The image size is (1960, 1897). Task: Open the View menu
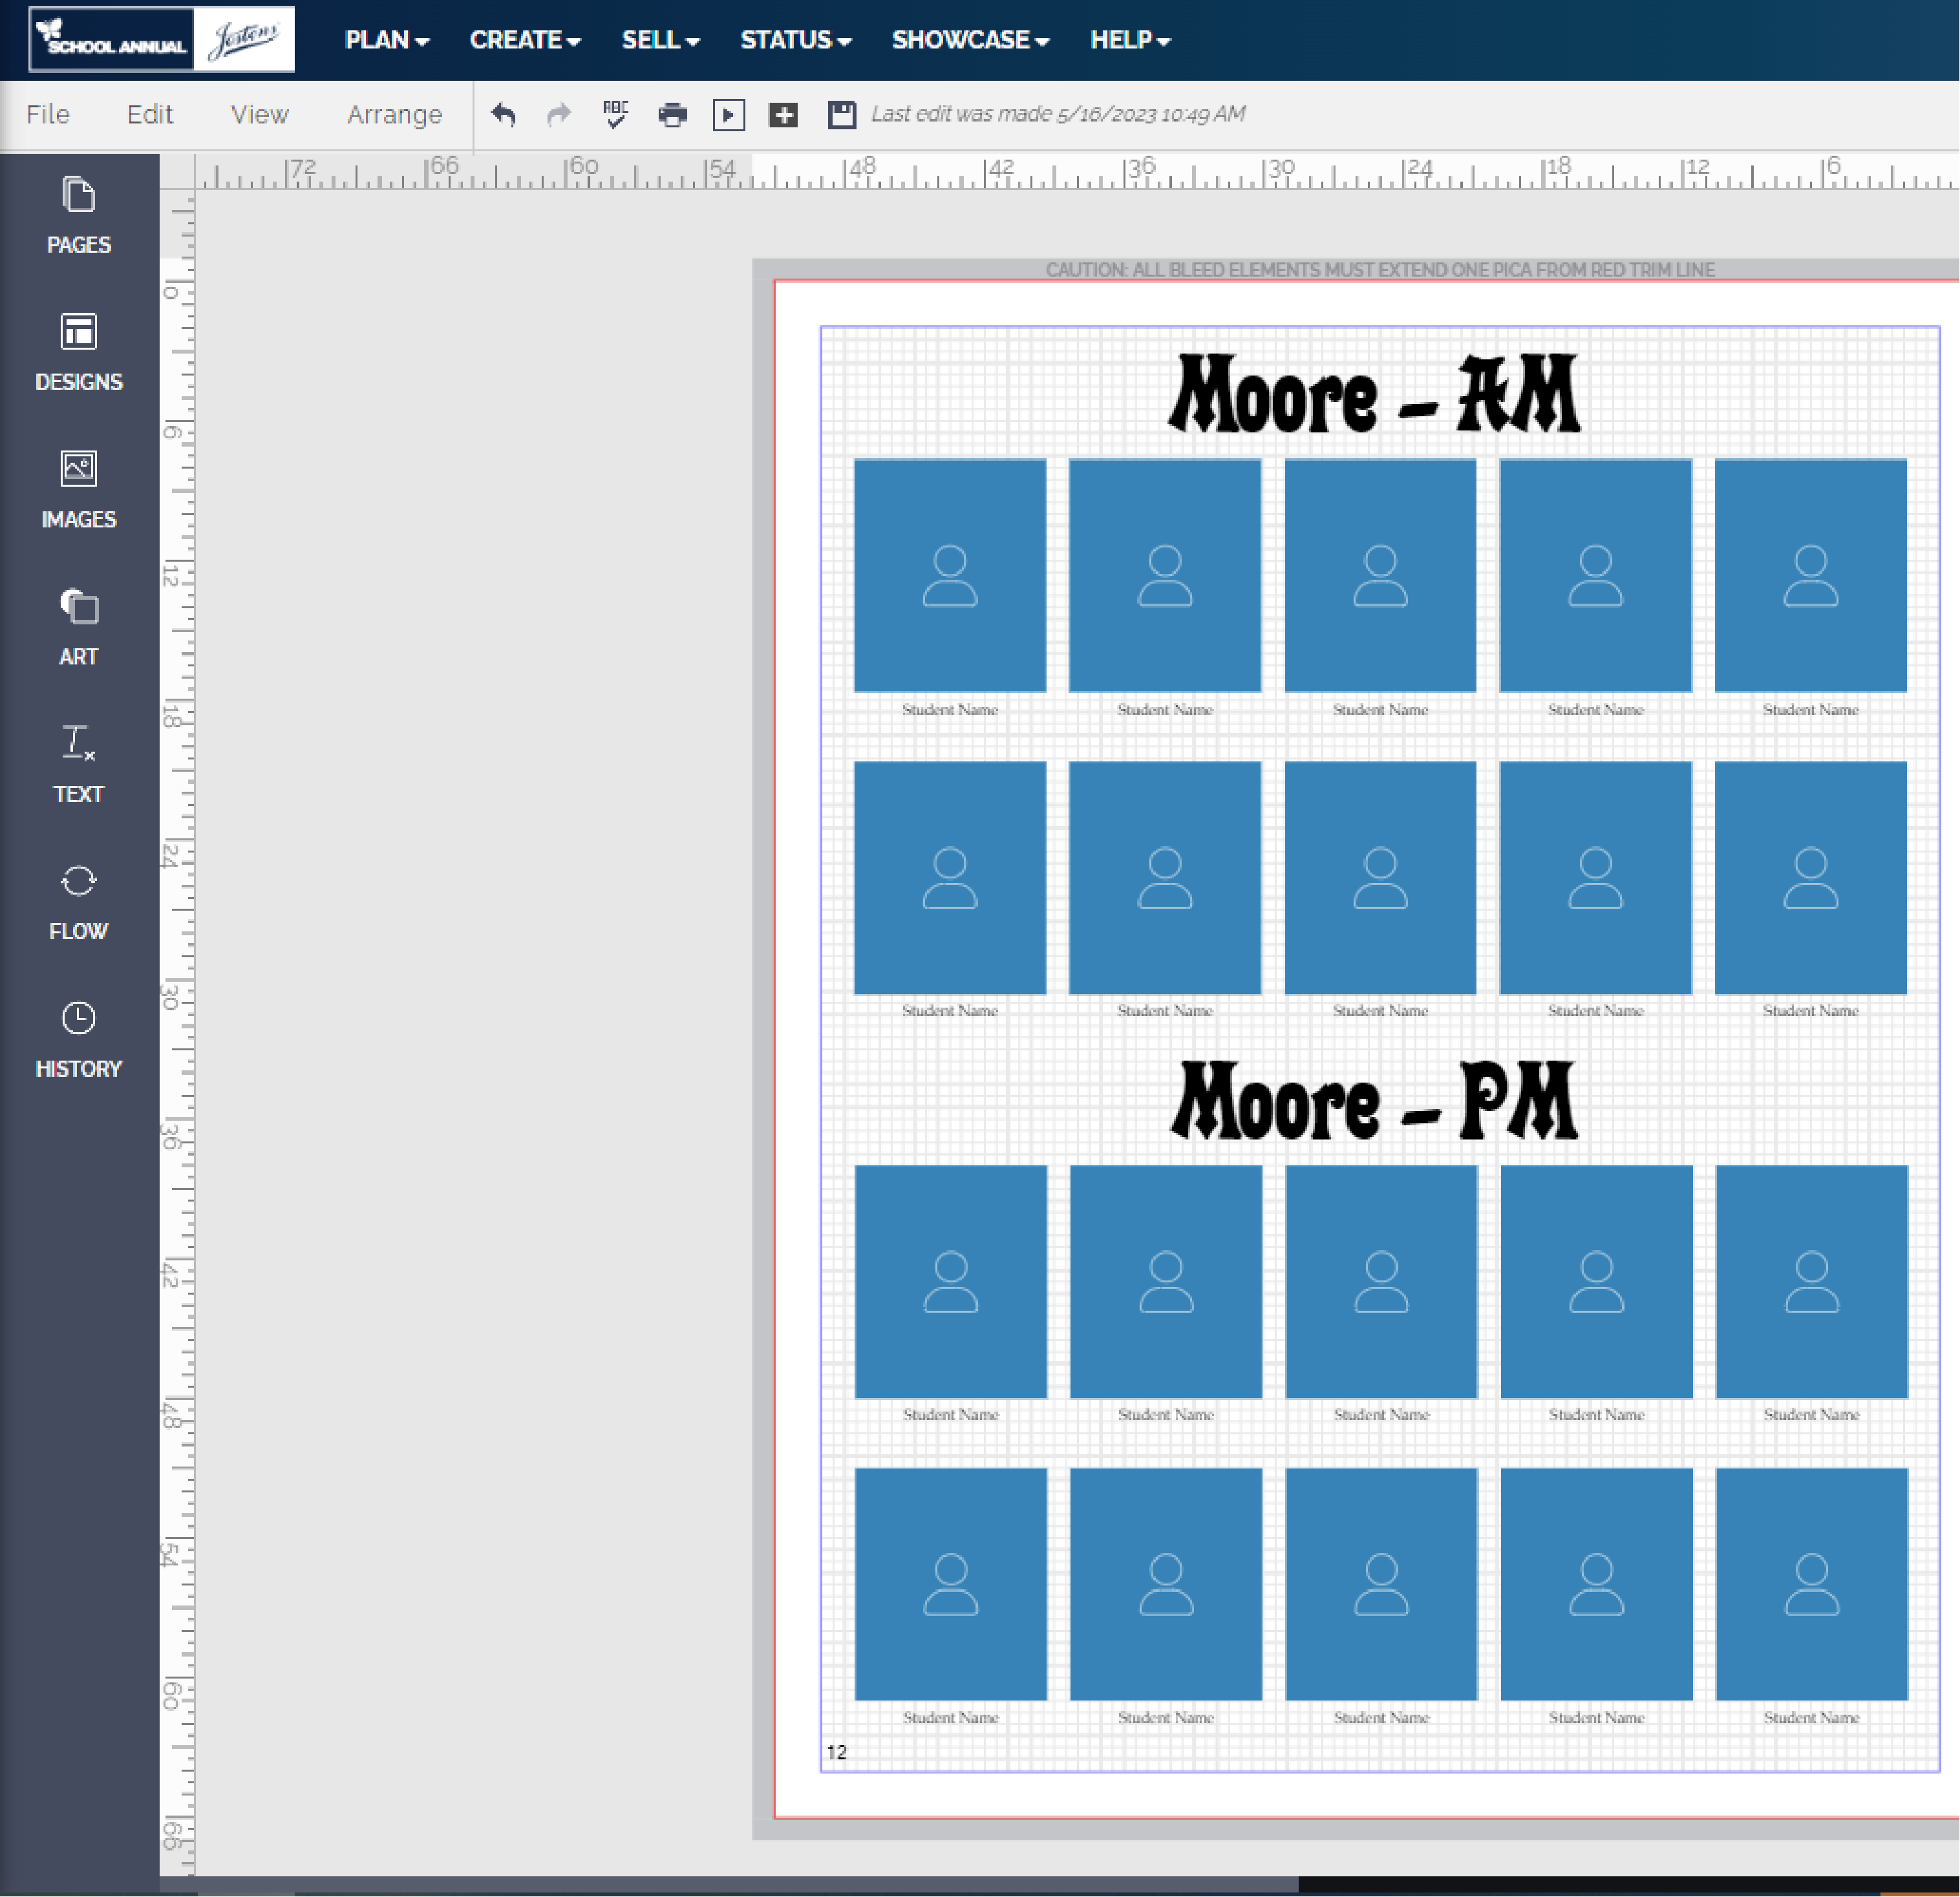(x=260, y=115)
